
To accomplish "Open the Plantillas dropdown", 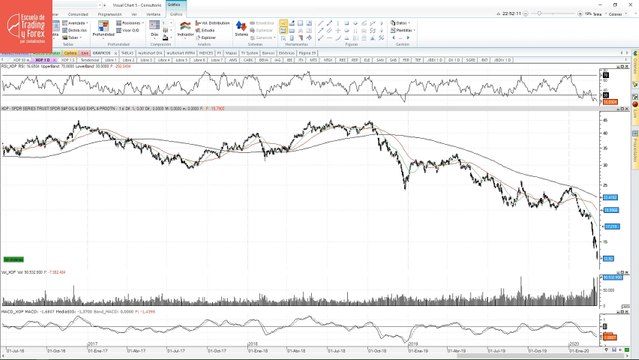I will [403, 30].
